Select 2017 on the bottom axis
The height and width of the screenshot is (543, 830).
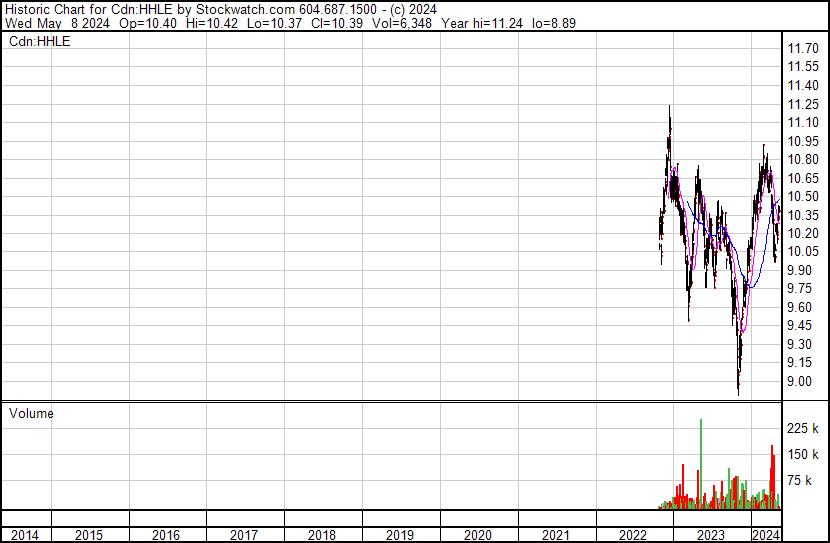(x=245, y=535)
